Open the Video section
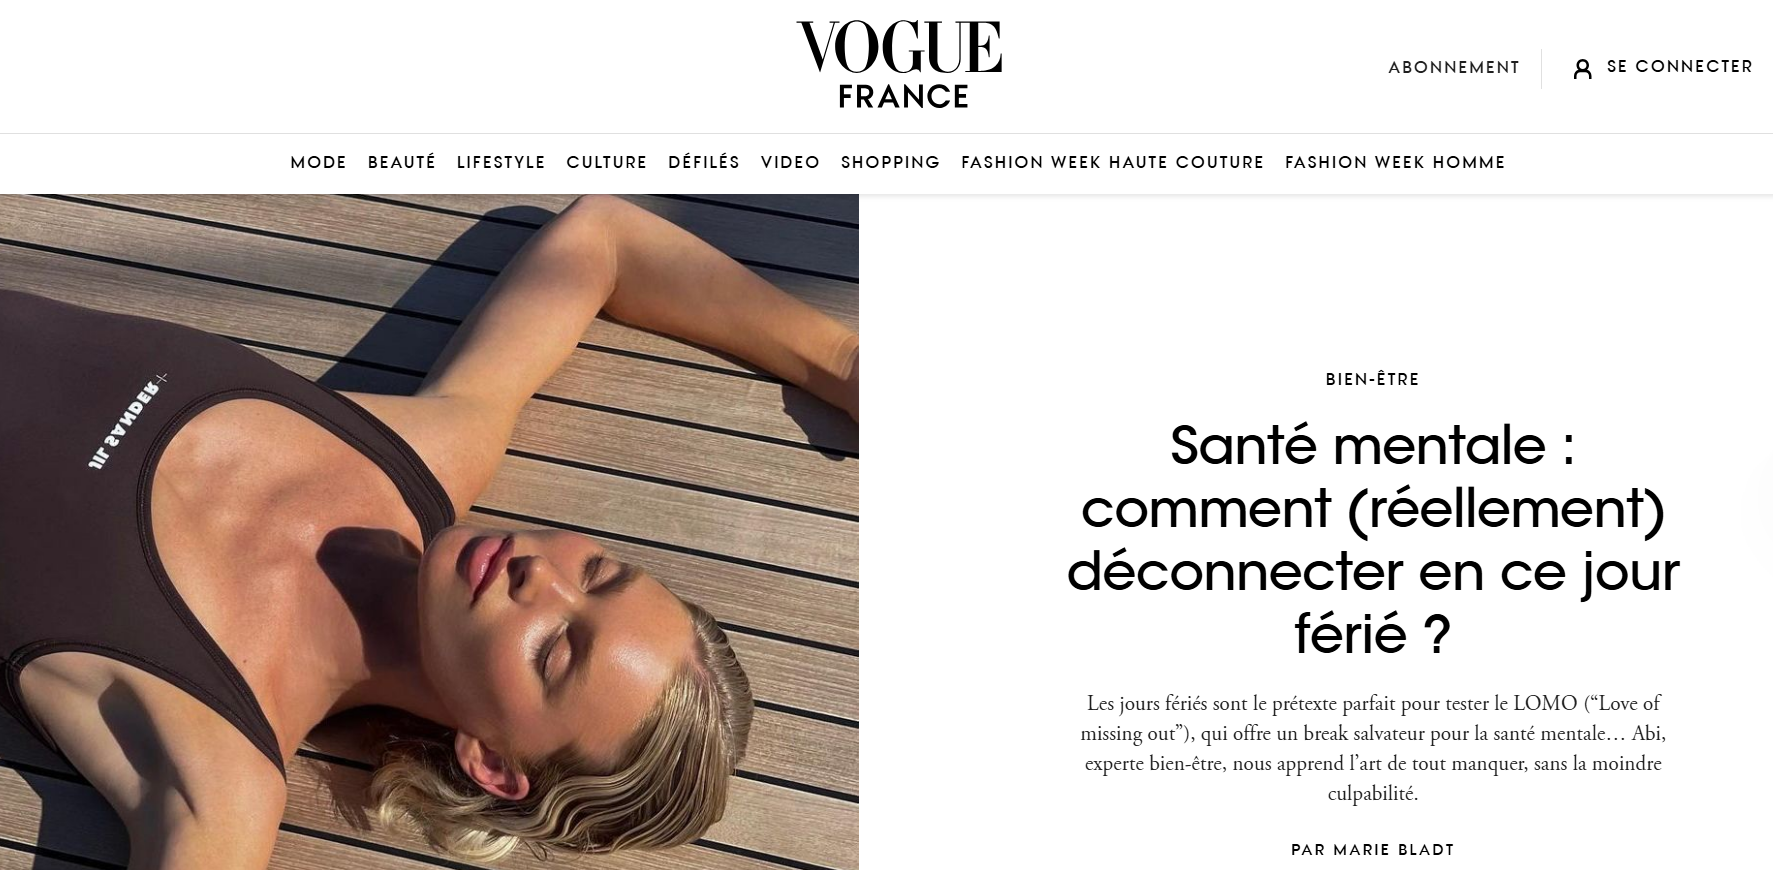Screen dimensions: 1773x870 (x=790, y=162)
